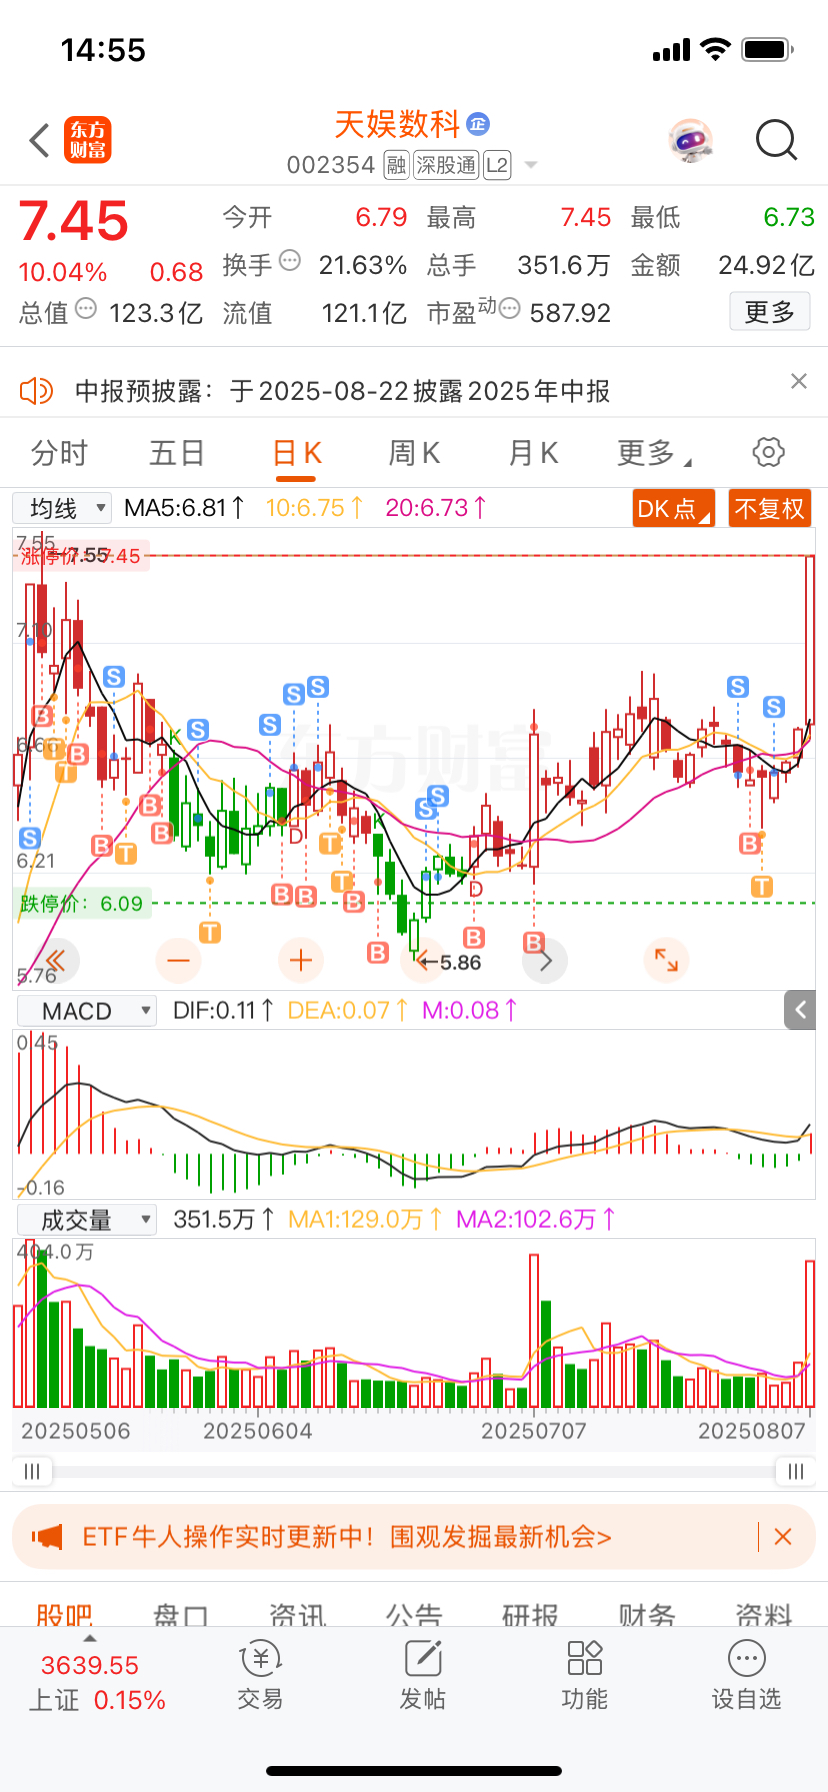Viewport: 828px width, 1792px height.
Task: Open chart settings gear icon
Action: coord(768,452)
